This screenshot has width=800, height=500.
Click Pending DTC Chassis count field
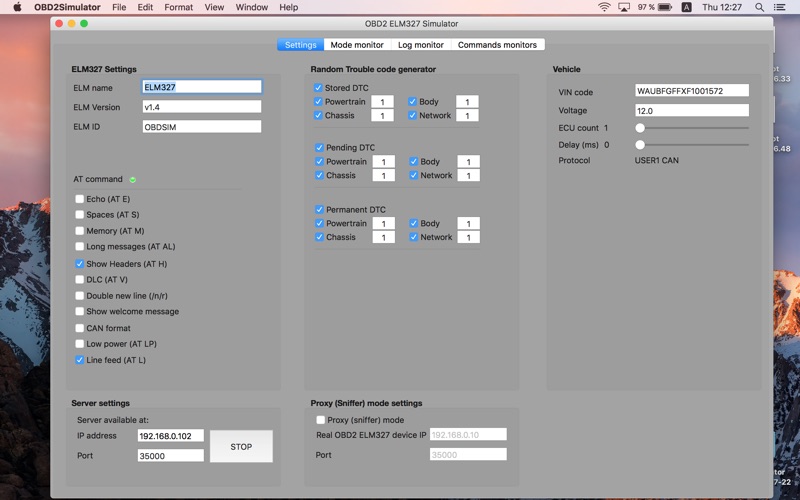point(384,175)
